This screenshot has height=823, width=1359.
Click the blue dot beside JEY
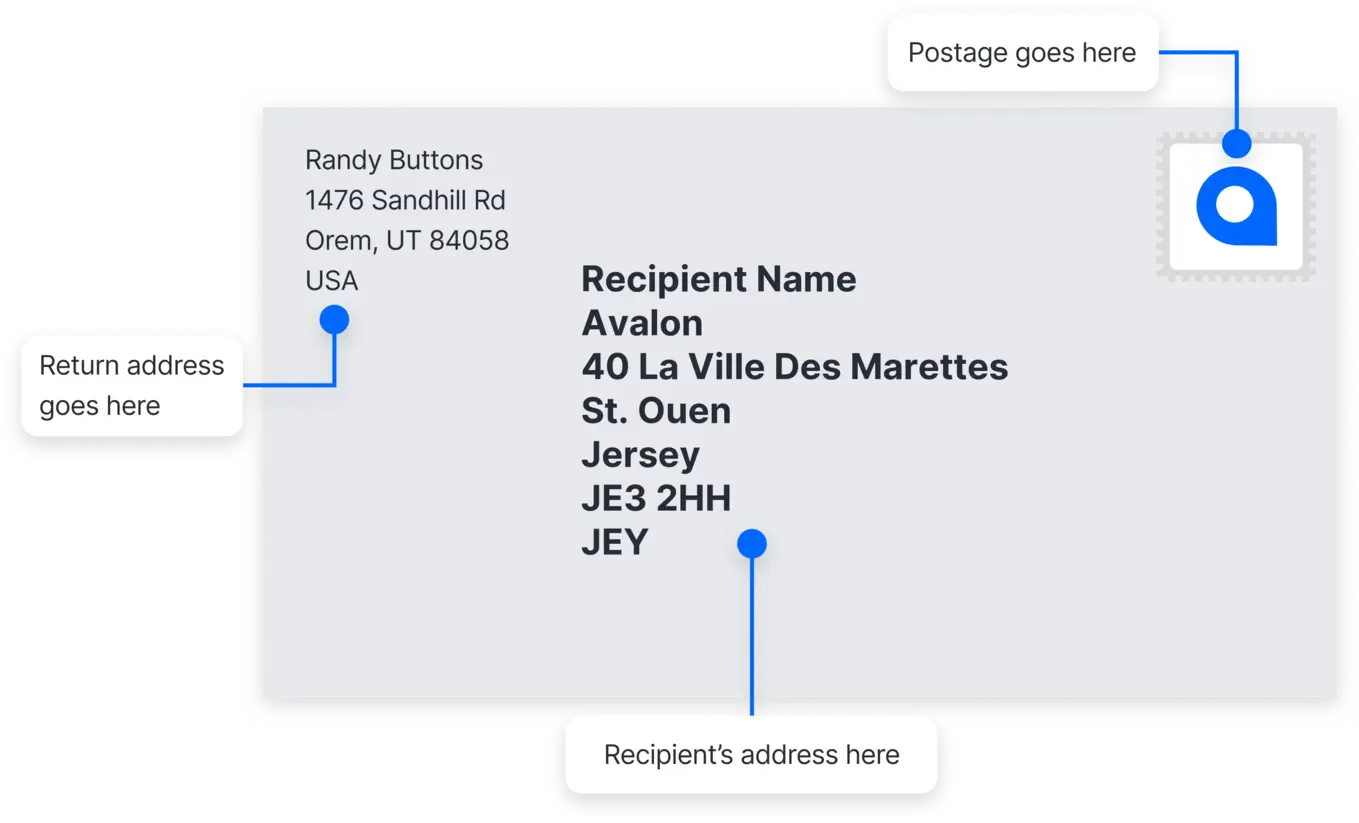pos(752,544)
